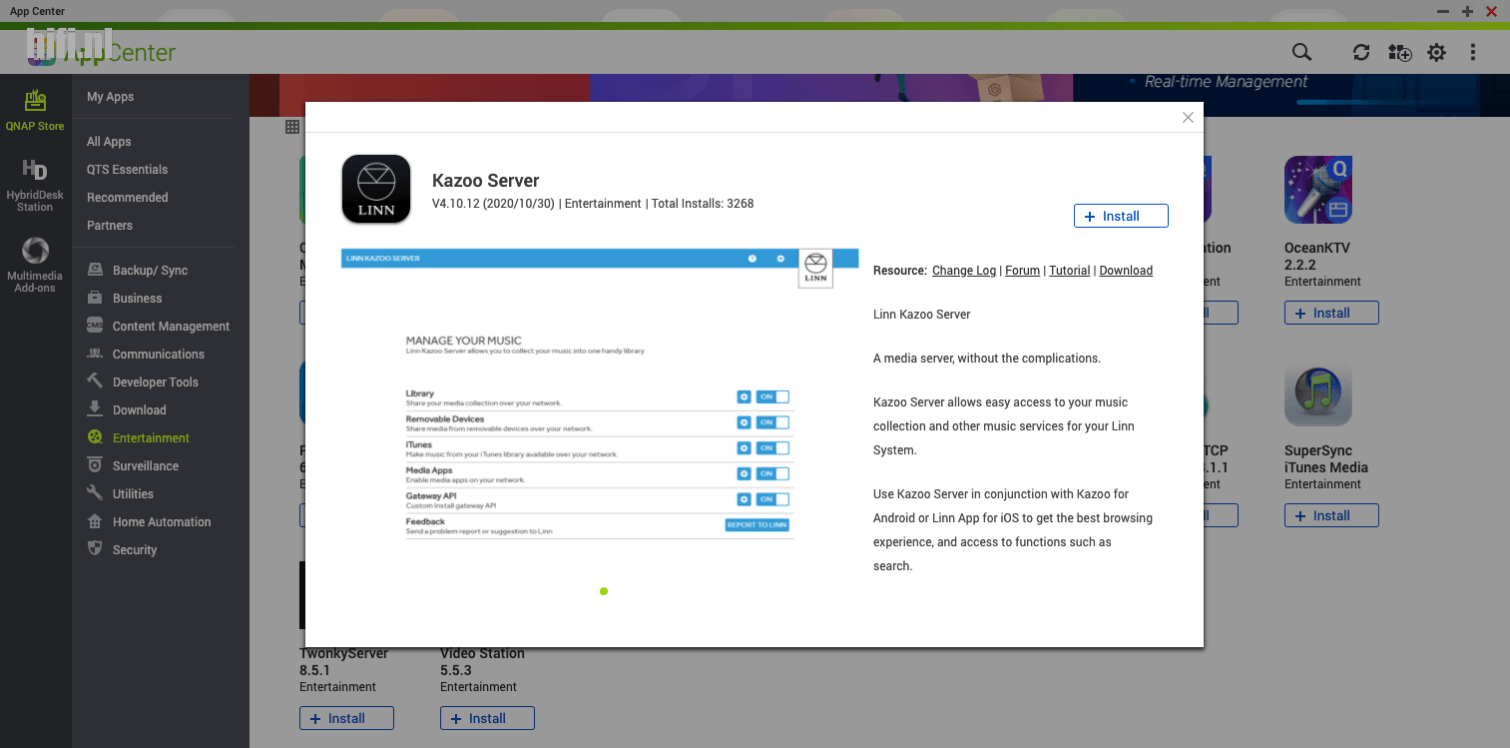
Task: Click the Communications category icon
Action: pos(95,354)
